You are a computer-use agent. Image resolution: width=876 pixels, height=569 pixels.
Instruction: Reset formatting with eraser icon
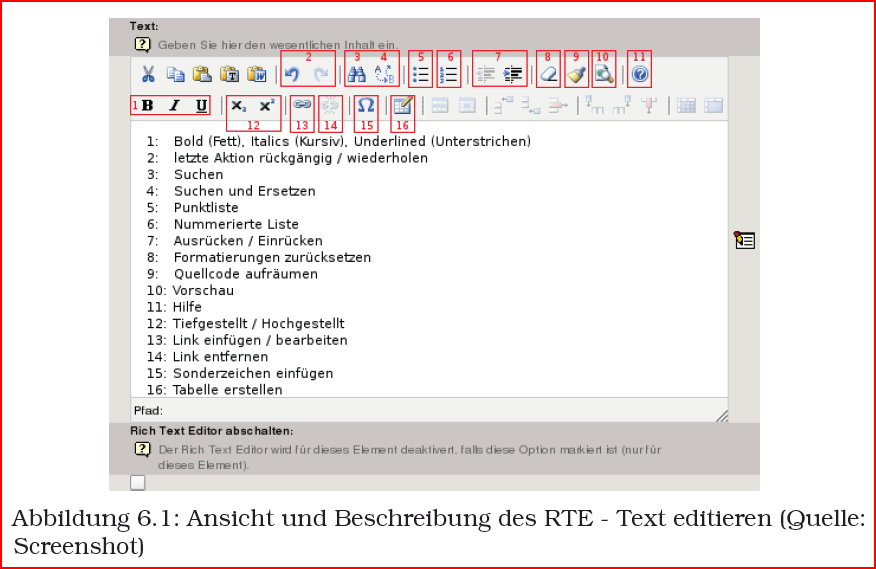549,74
